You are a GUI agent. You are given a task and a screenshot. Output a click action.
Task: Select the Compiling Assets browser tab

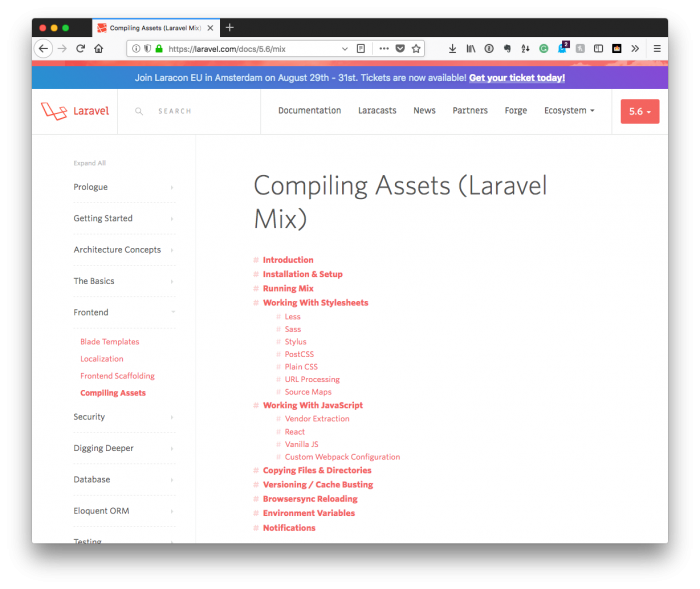(156, 28)
